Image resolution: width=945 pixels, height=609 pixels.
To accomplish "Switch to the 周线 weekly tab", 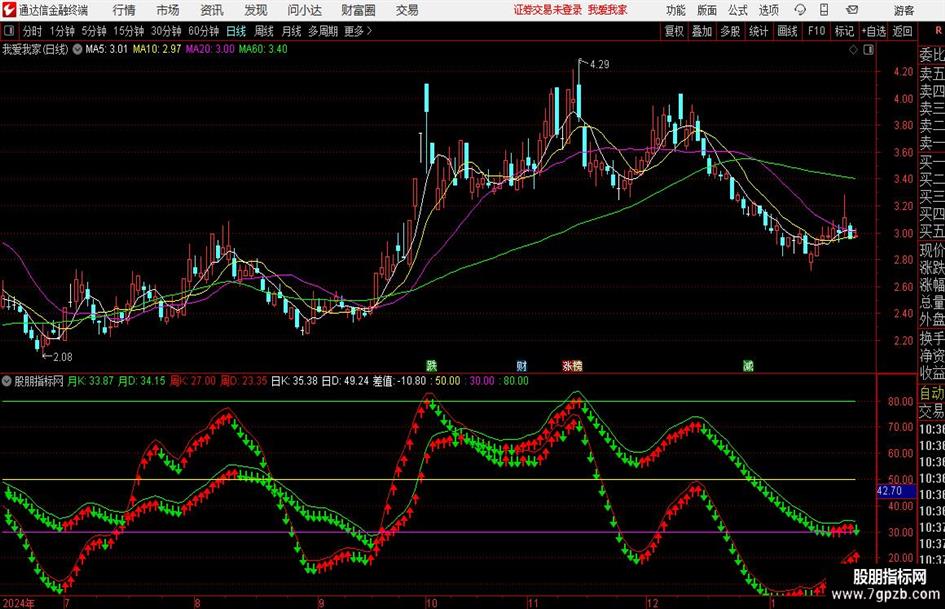I will coord(263,31).
